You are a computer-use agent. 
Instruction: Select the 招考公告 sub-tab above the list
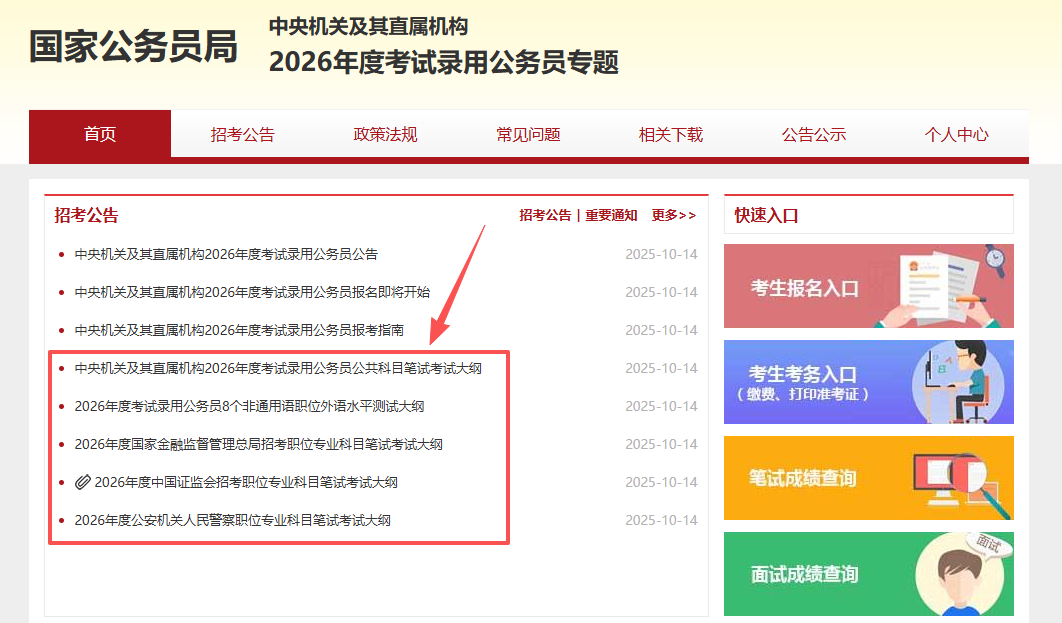(545, 215)
